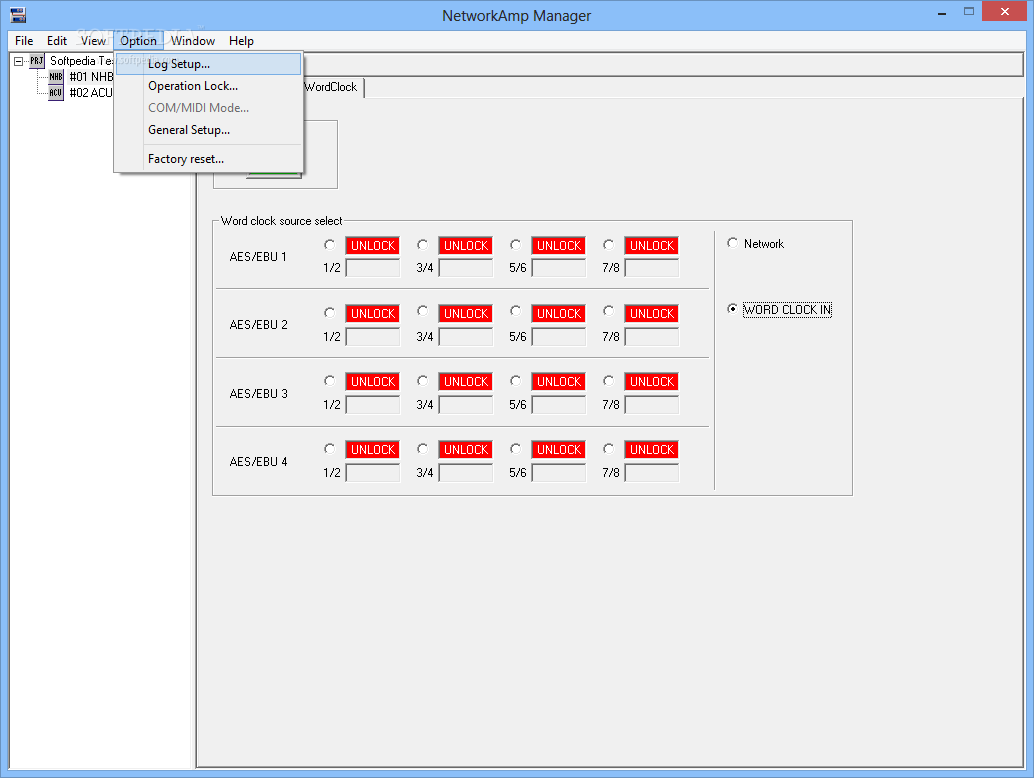
Task: Maximize the NetworkAmp Manager window
Action: [x=969, y=11]
